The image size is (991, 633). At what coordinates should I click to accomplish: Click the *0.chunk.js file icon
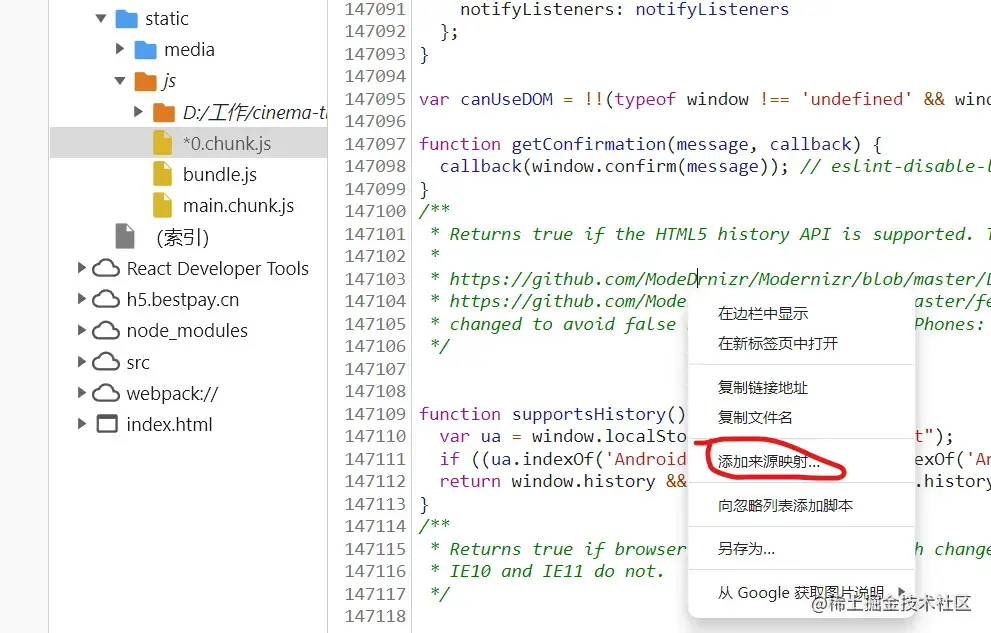[162, 143]
